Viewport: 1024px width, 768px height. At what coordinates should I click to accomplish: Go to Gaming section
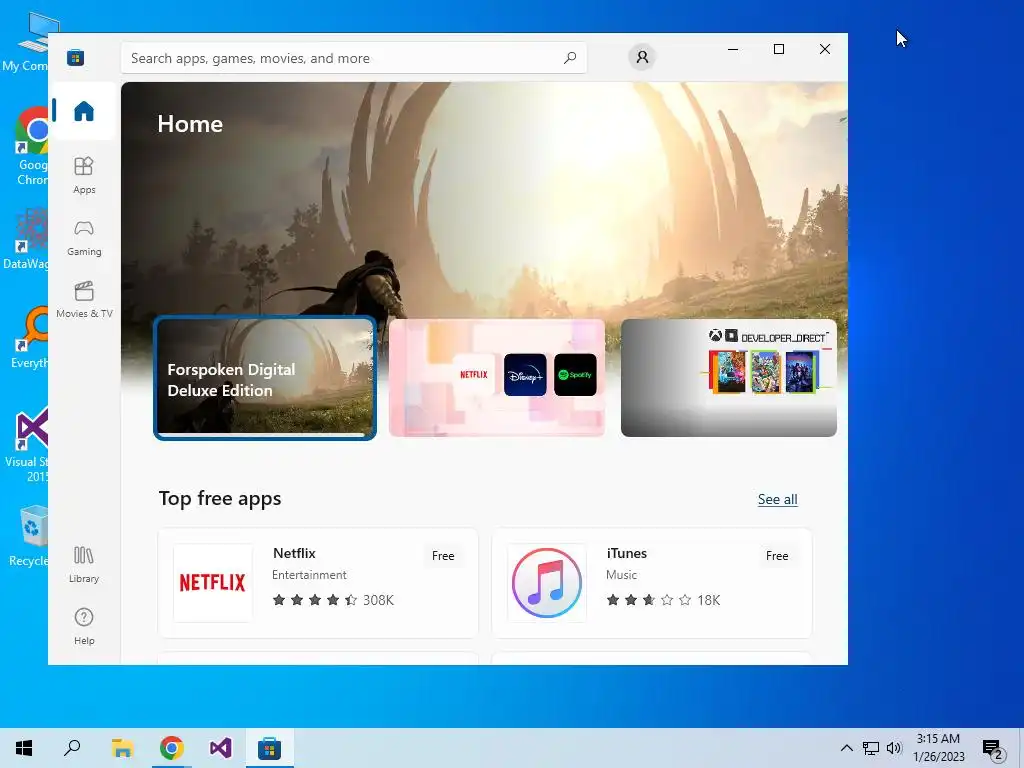pos(84,238)
